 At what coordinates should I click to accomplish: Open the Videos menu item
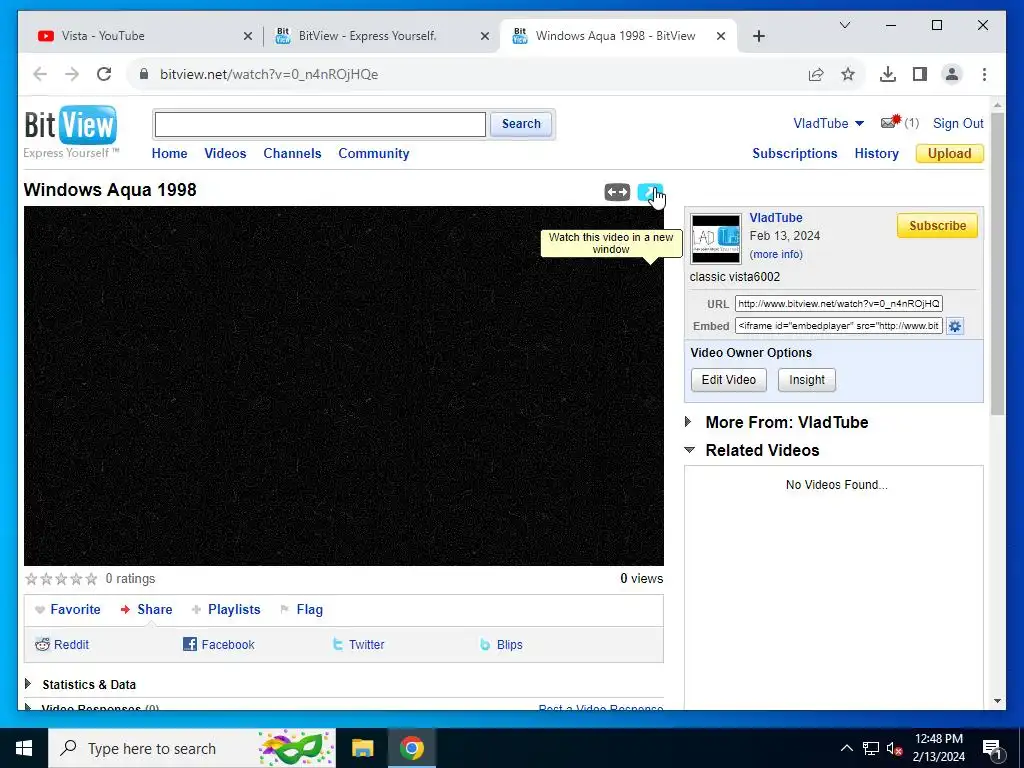click(x=225, y=153)
